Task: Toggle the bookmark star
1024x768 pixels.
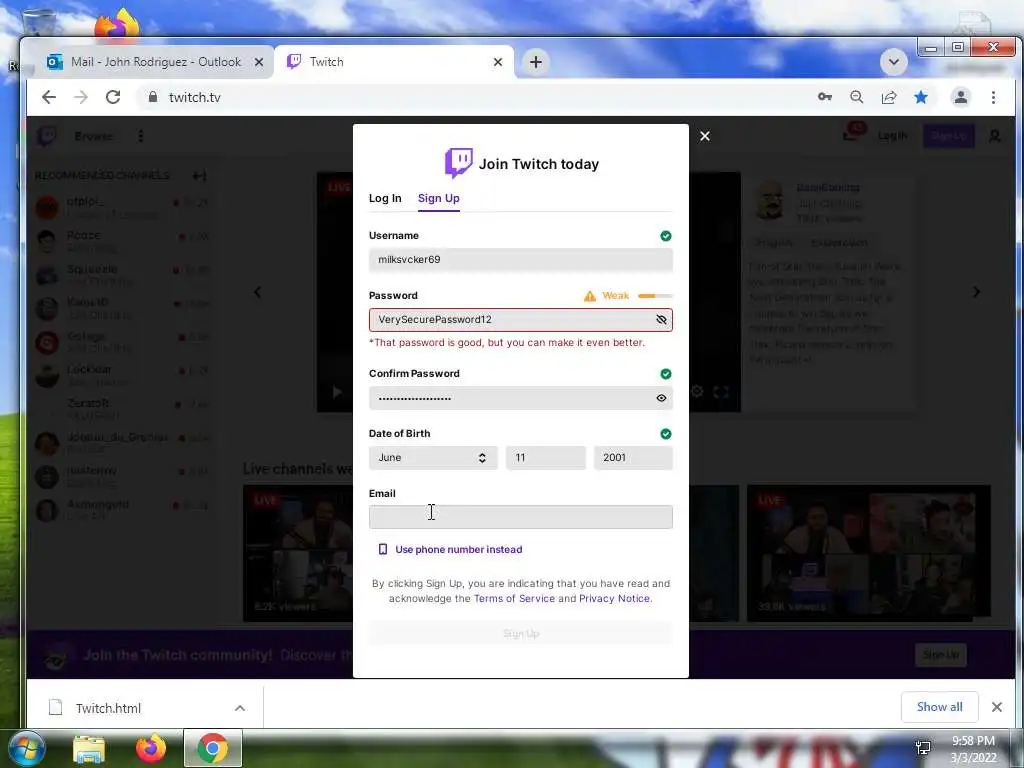Action: [x=921, y=97]
